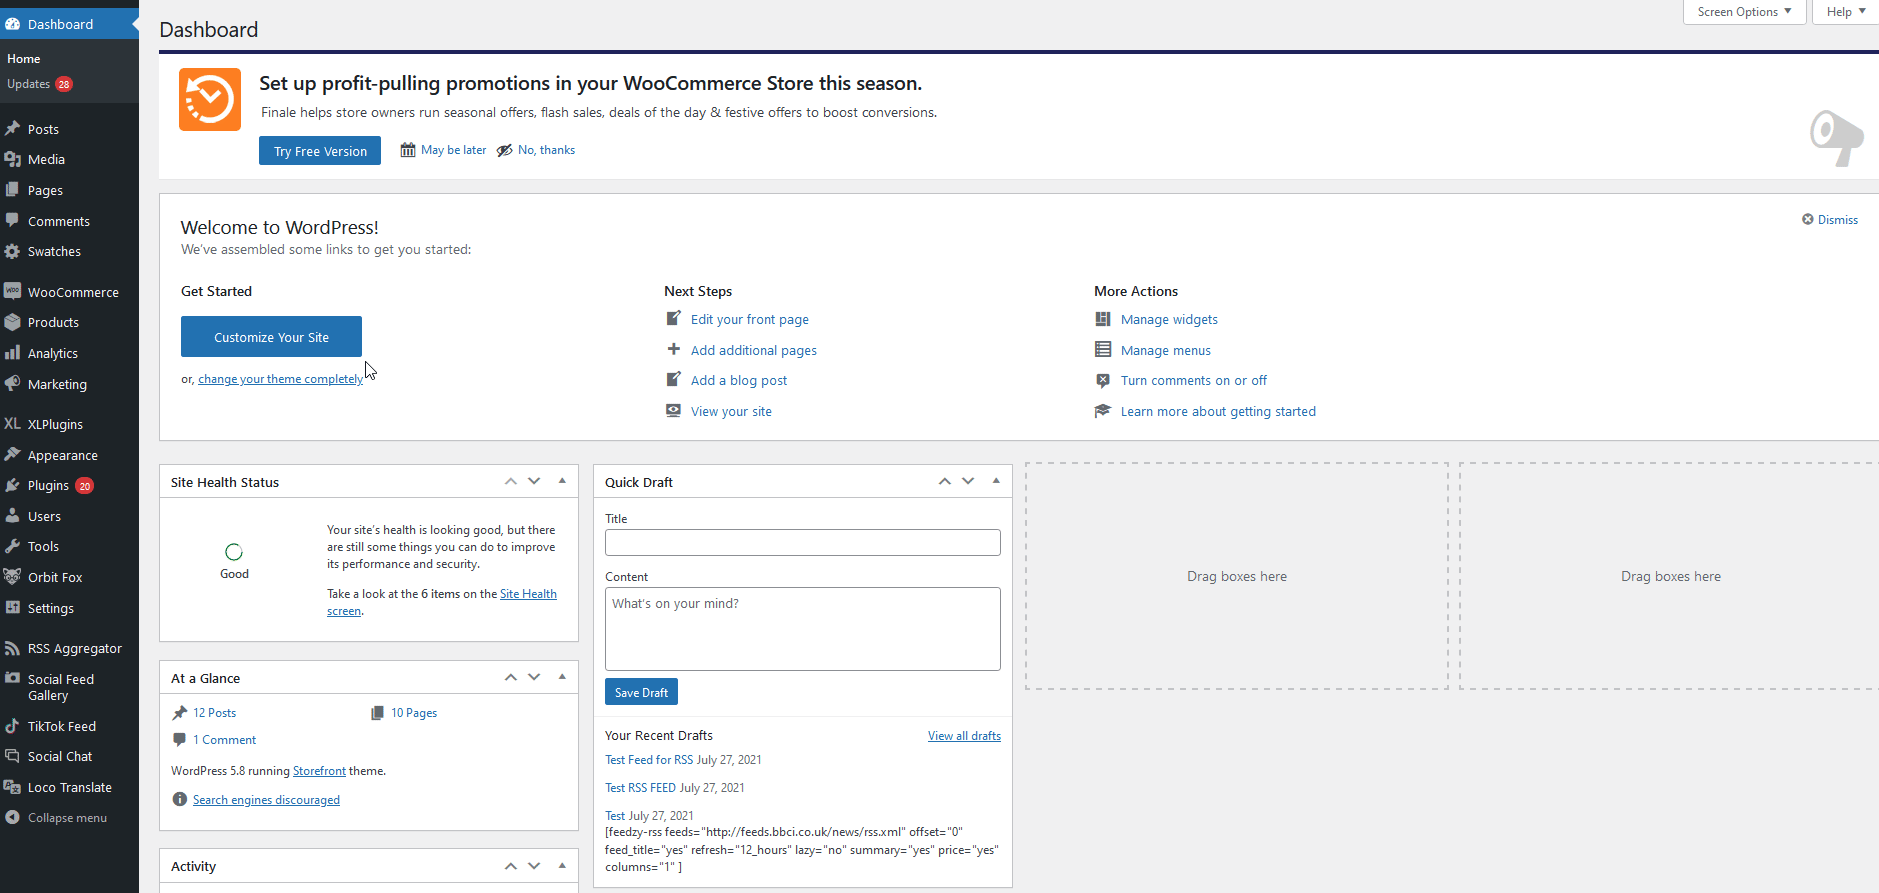1879x893 pixels.
Task: Click the Social Feed Gallery camera icon
Action: pyautogui.click(x=12, y=678)
